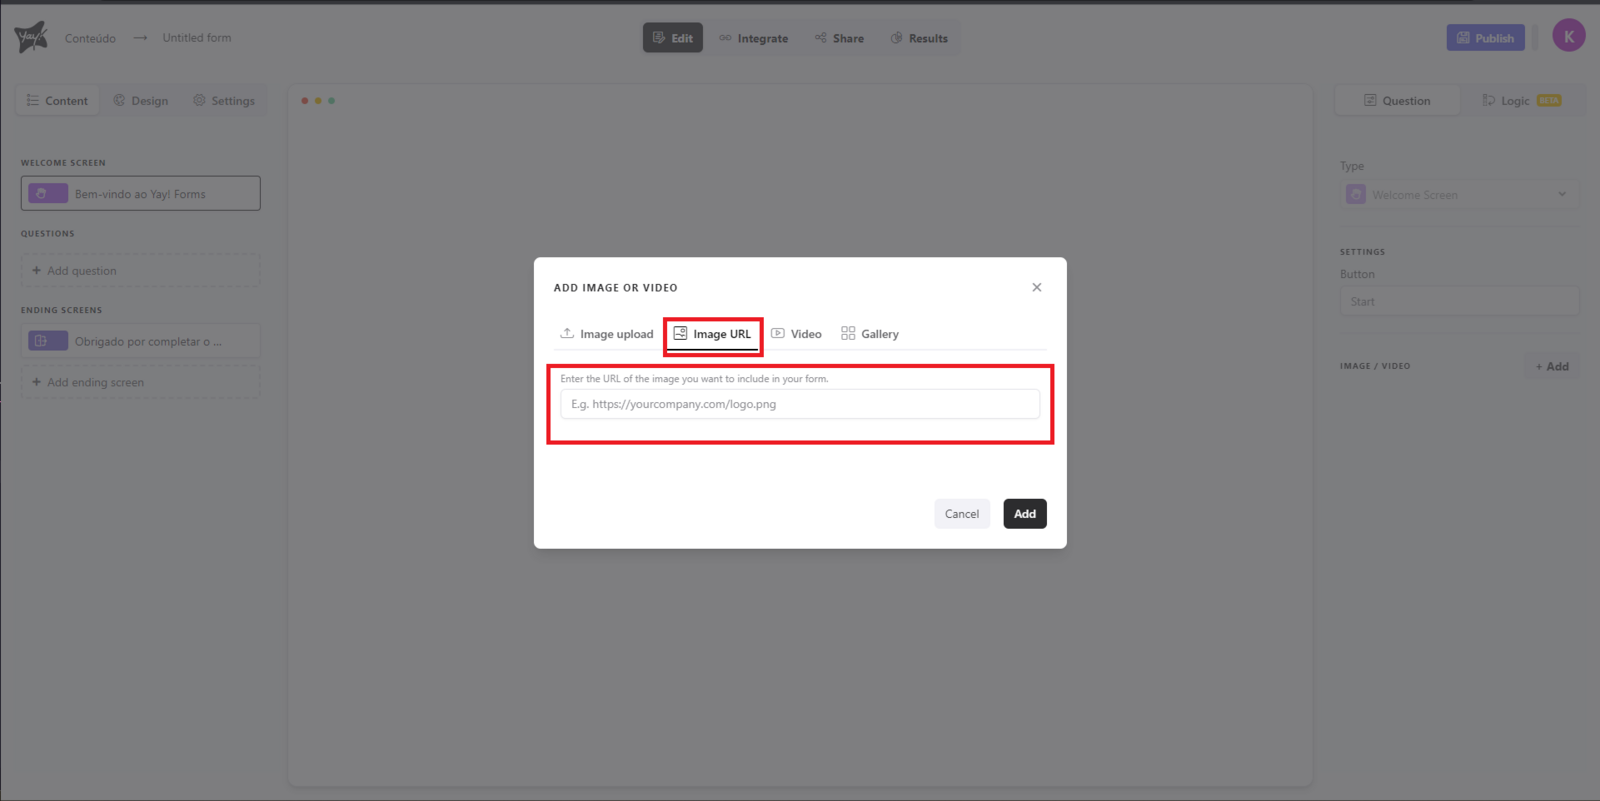Select the Image URL tab

tap(713, 334)
